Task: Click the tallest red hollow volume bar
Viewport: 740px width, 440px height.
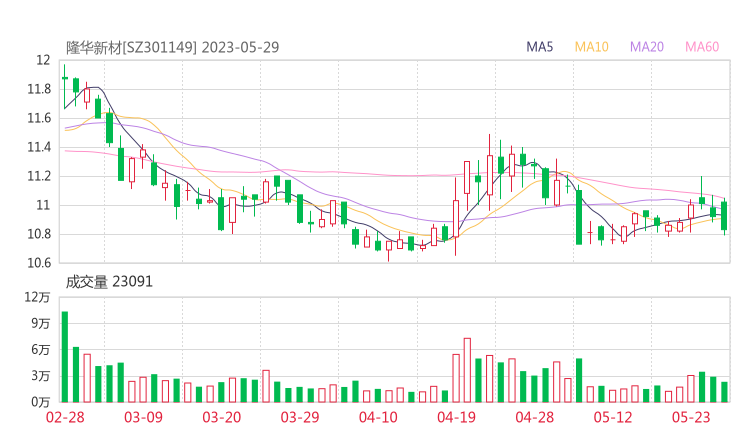Action: coord(467,370)
